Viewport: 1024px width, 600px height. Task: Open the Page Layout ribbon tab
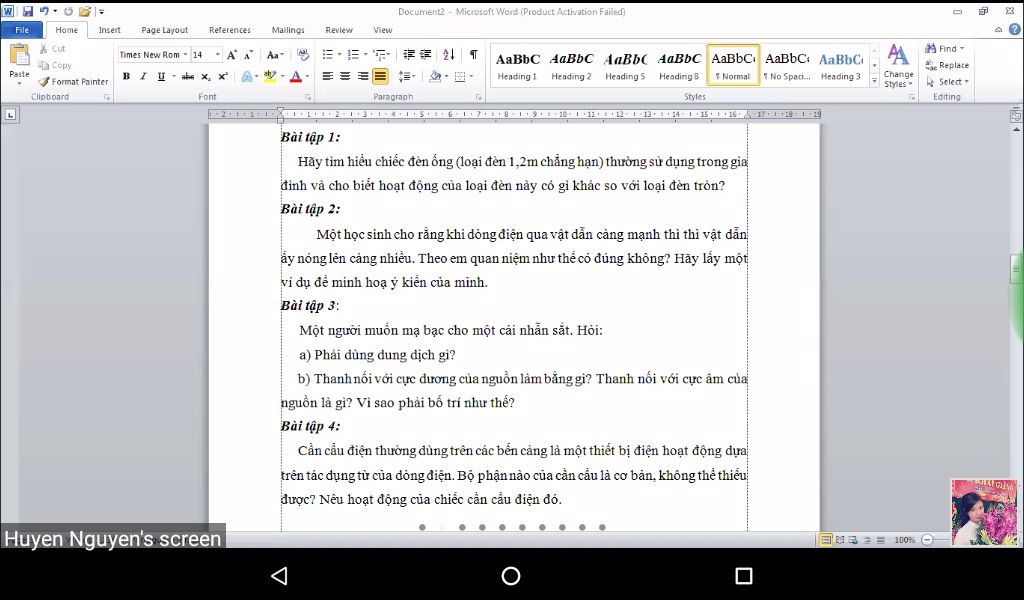tap(165, 30)
